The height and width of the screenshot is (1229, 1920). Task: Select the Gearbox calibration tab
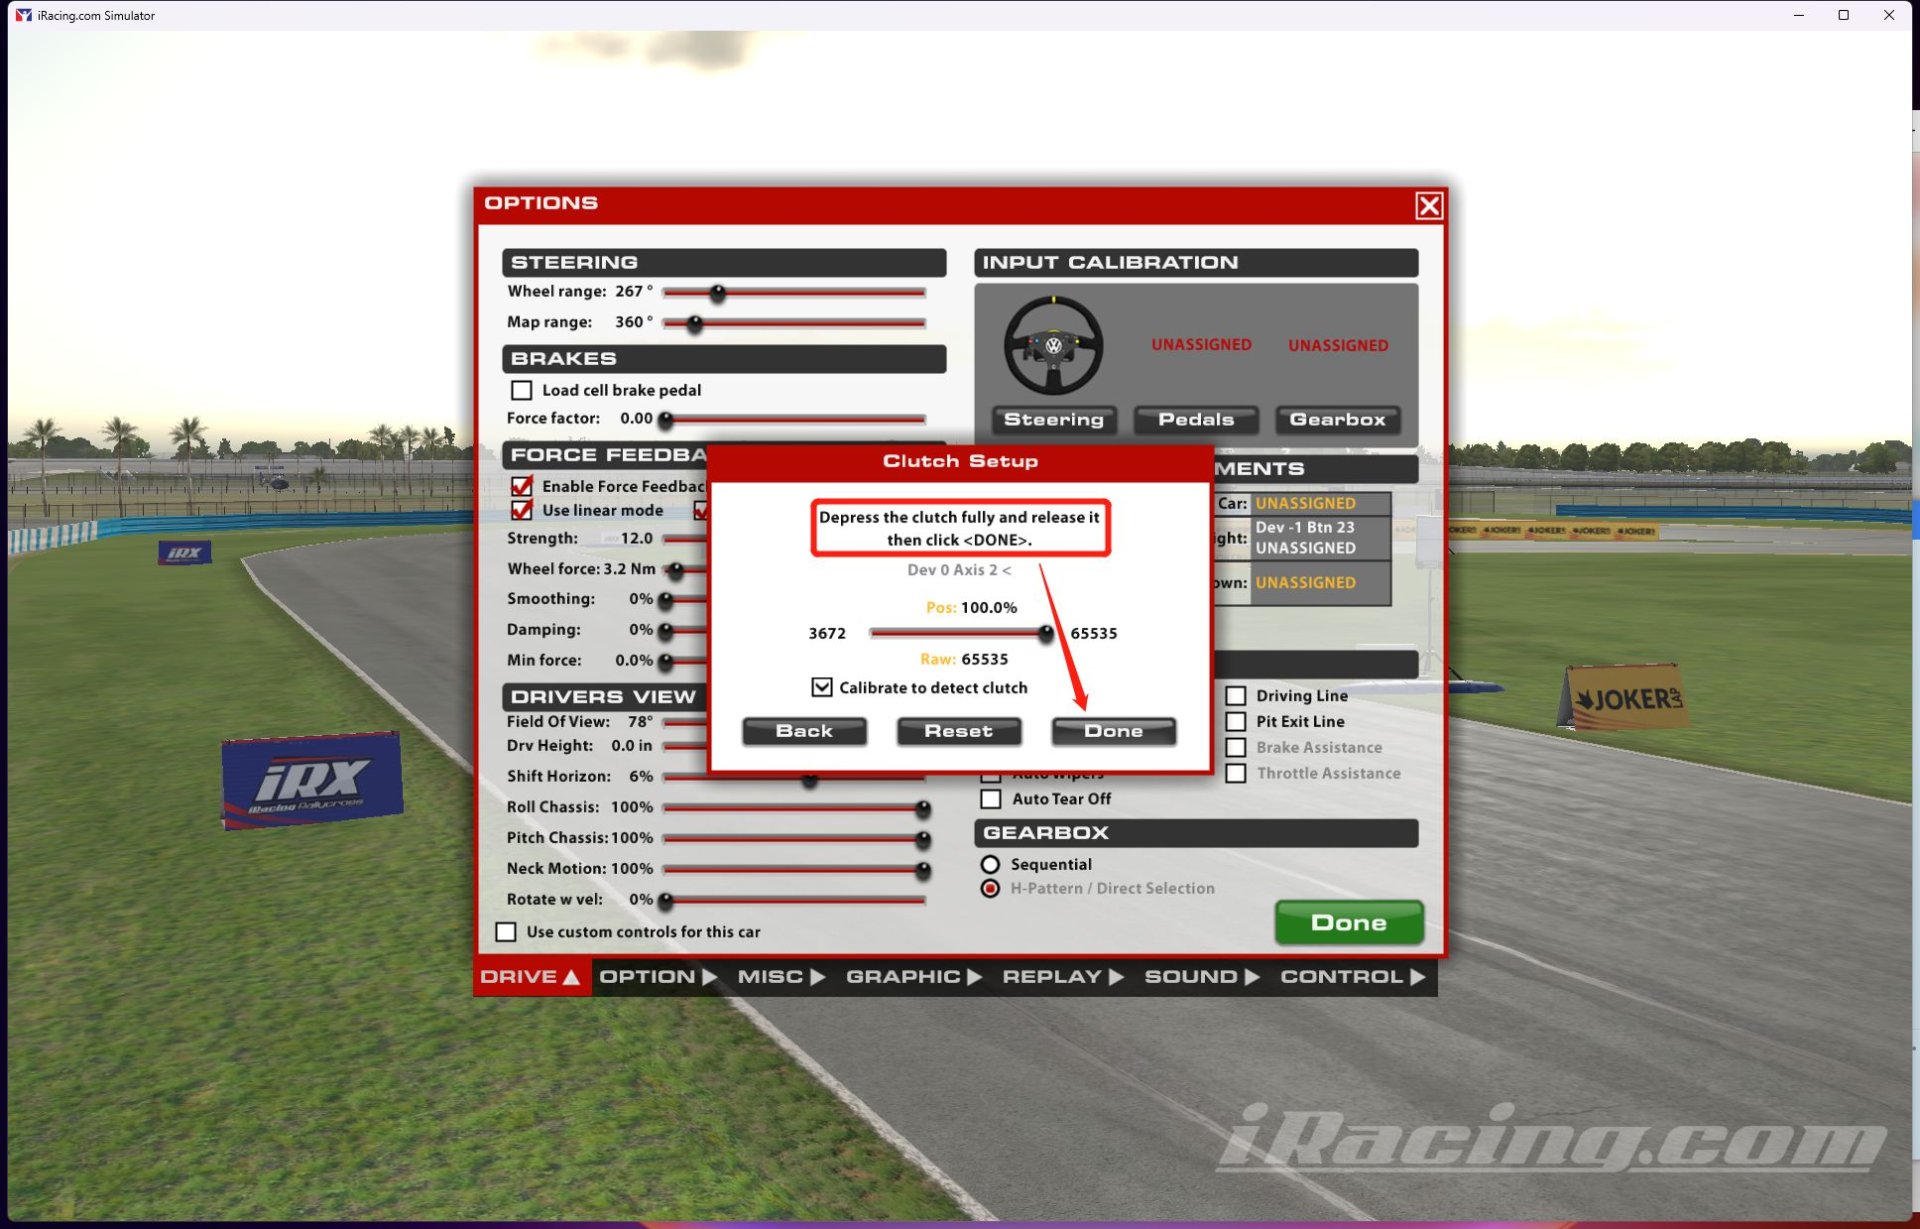point(1336,419)
